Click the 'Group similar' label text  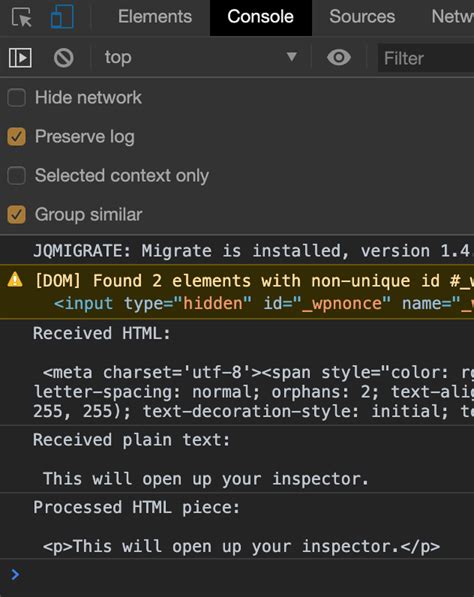[x=89, y=215]
